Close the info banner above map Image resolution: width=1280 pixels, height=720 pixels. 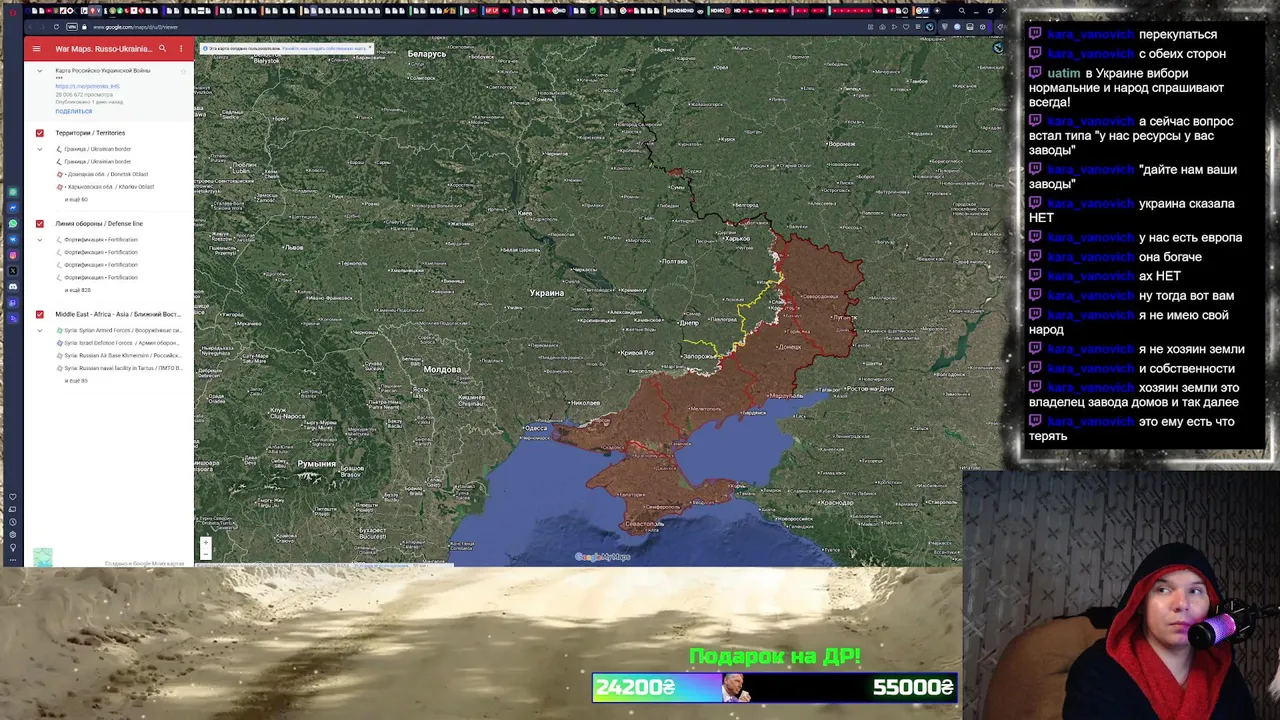pos(370,47)
